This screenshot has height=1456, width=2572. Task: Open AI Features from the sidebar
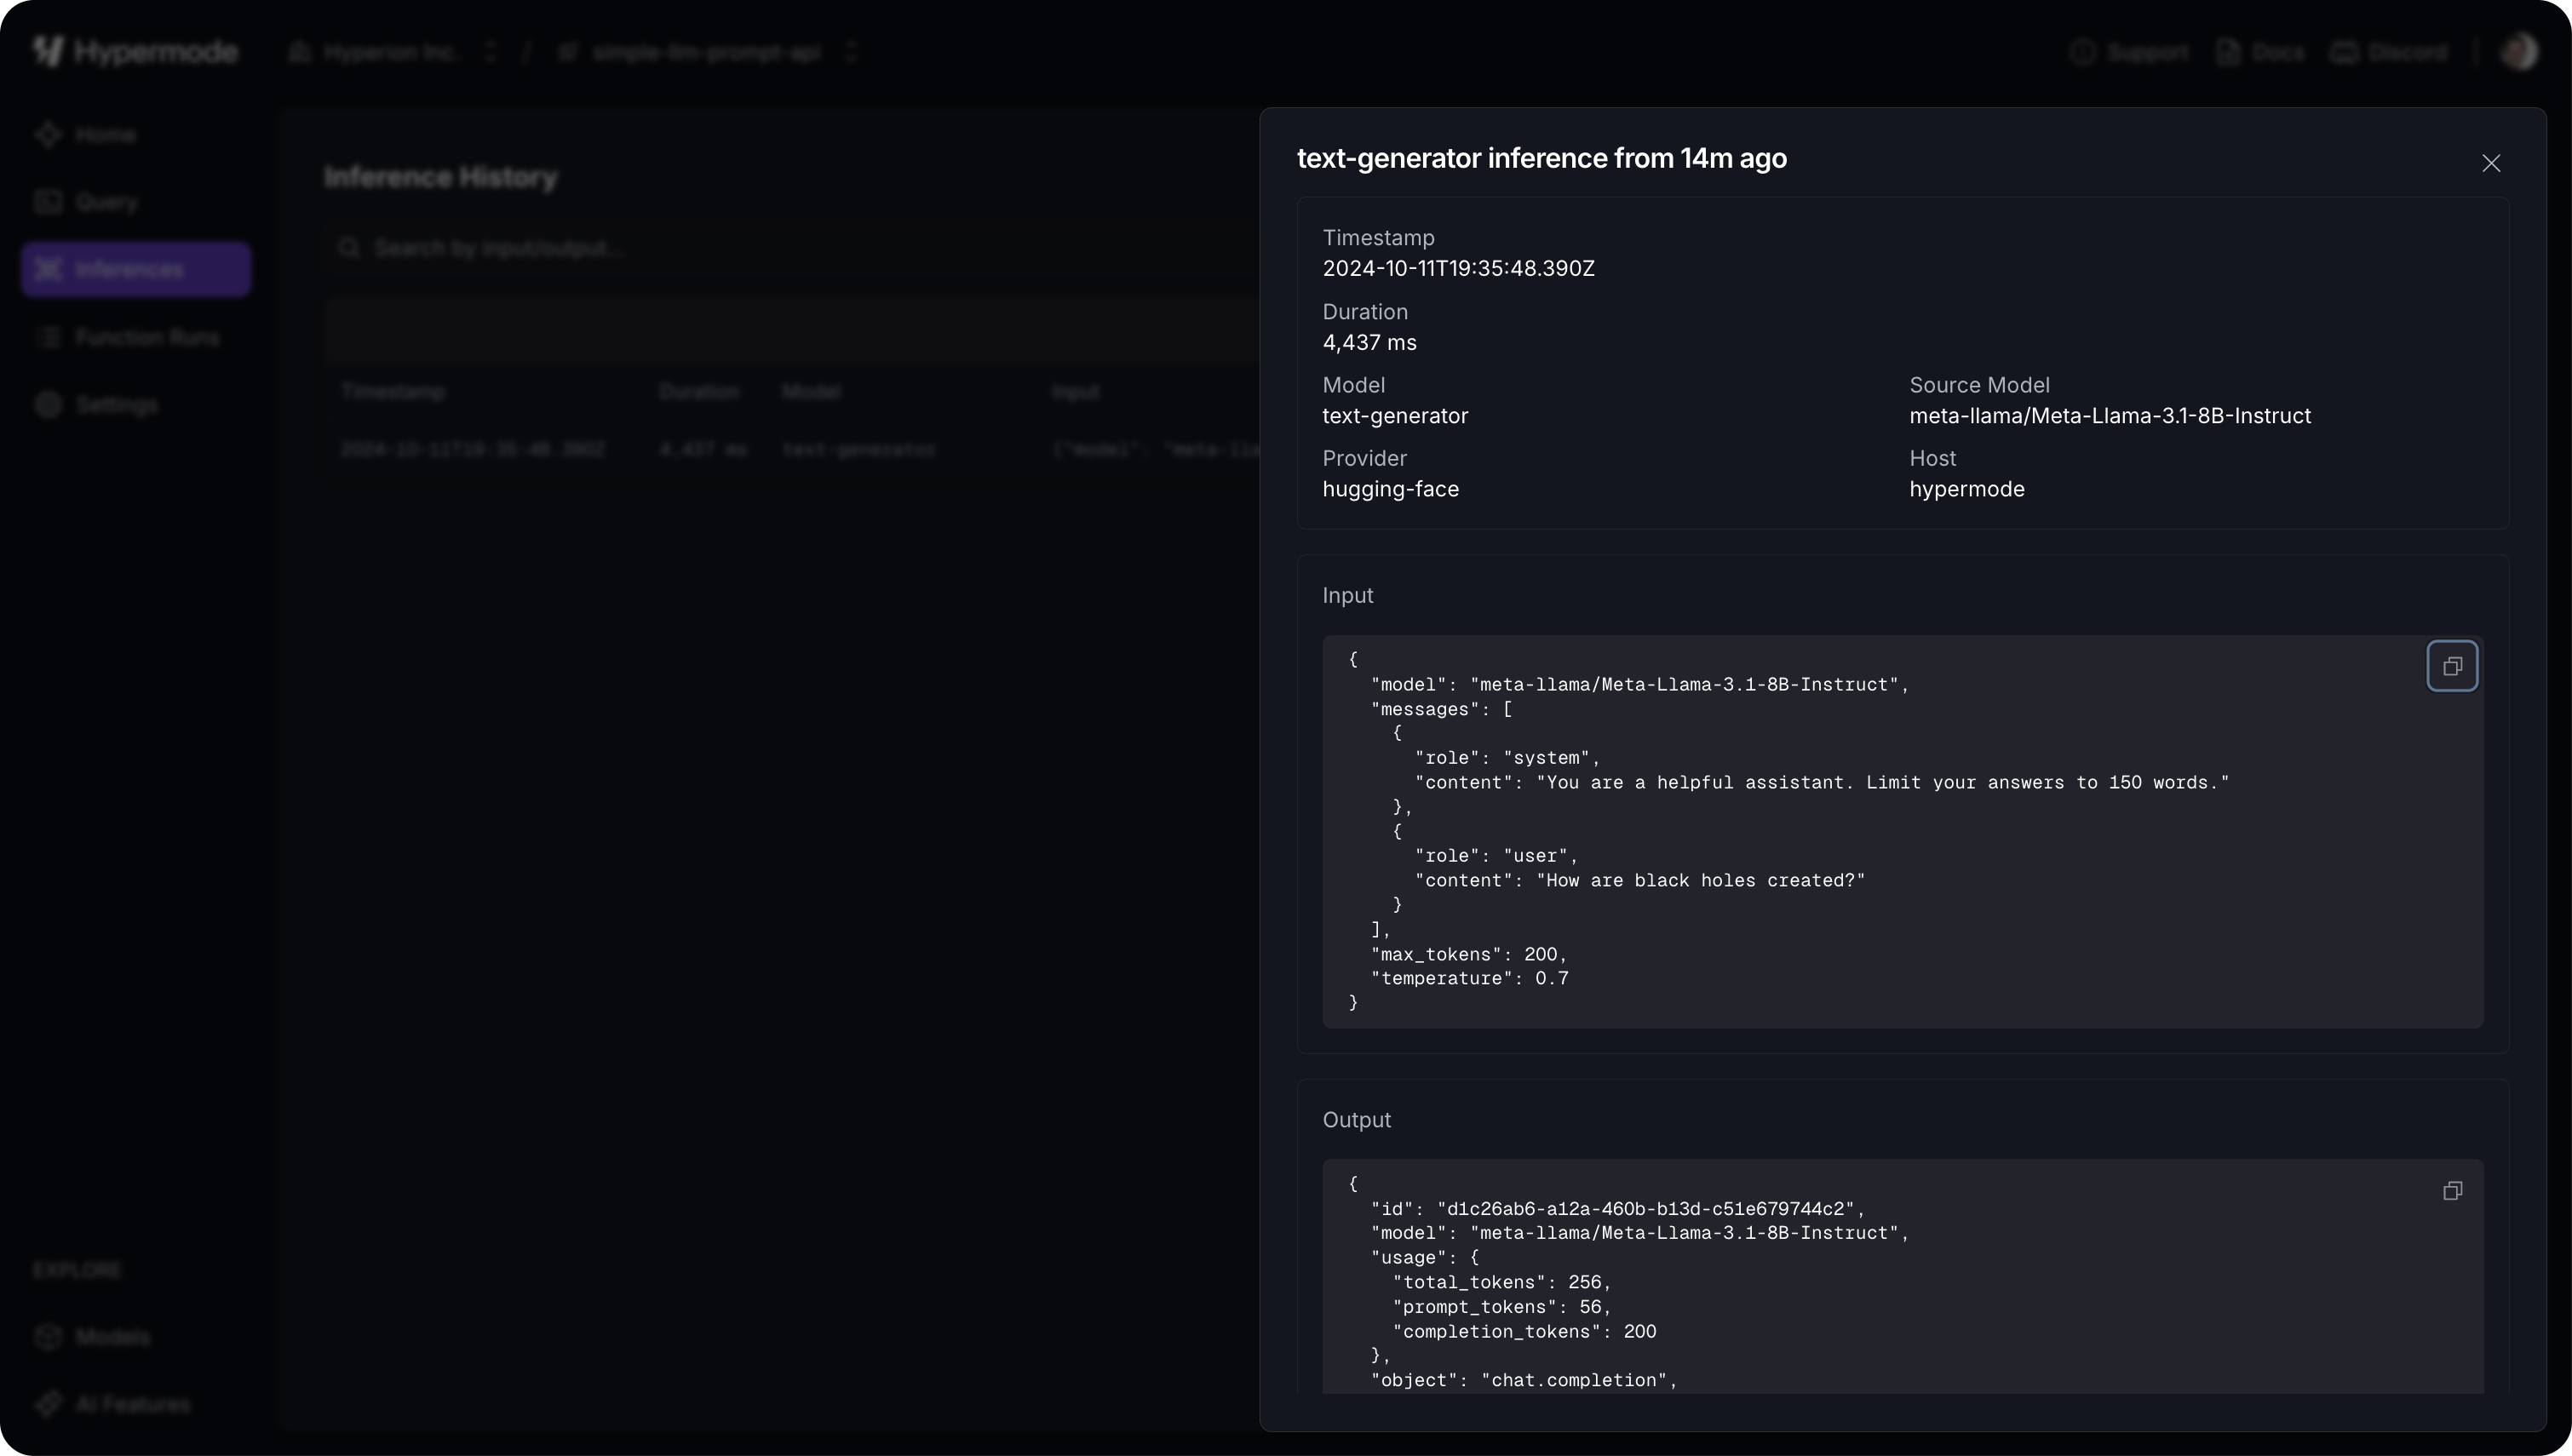pos(131,1403)
